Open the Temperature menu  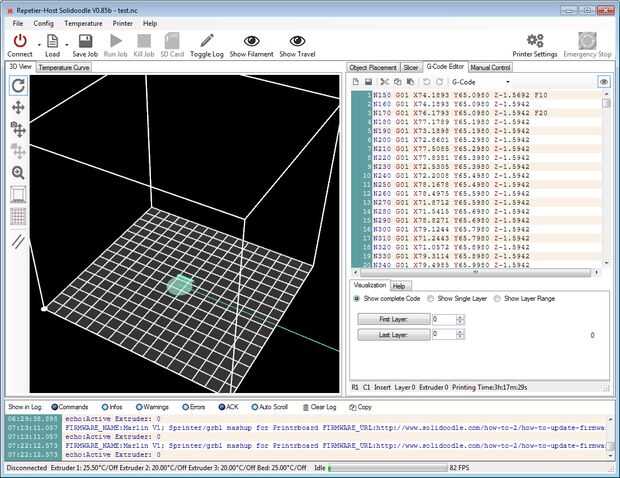tap(83, 22)
